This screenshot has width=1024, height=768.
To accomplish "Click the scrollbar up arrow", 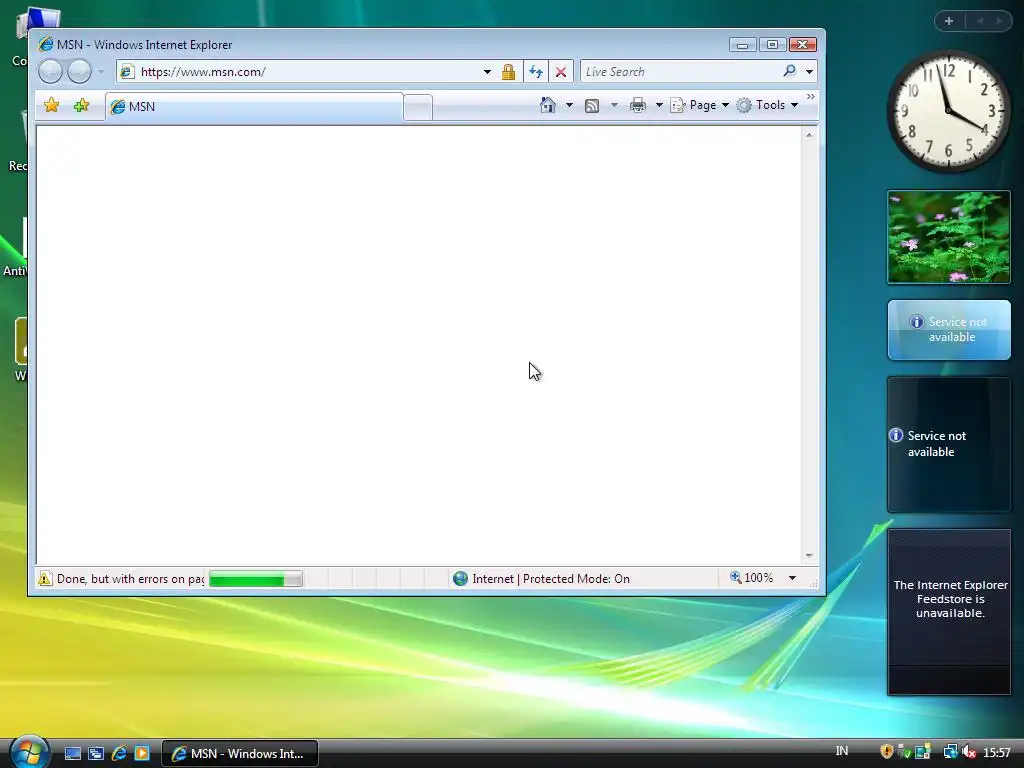I will tap(809, 135).
